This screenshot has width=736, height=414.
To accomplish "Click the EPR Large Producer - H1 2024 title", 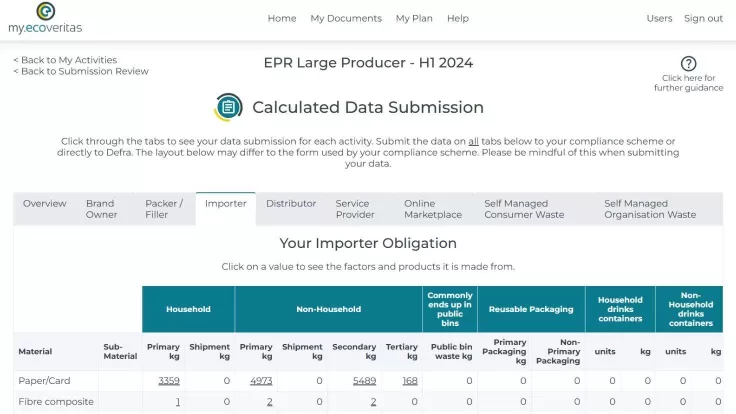I will coord(368,63).
